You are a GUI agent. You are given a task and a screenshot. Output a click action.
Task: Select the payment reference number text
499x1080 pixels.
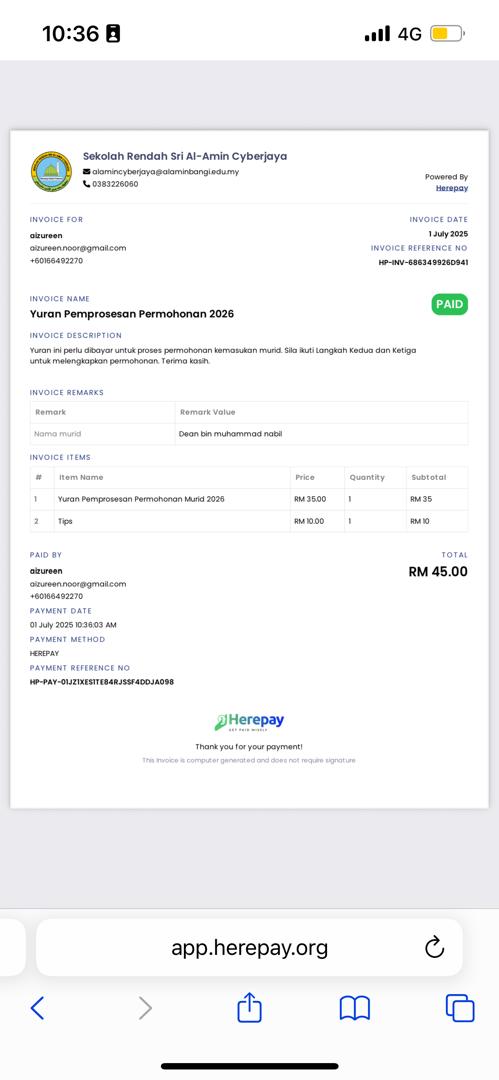[102, 682]
